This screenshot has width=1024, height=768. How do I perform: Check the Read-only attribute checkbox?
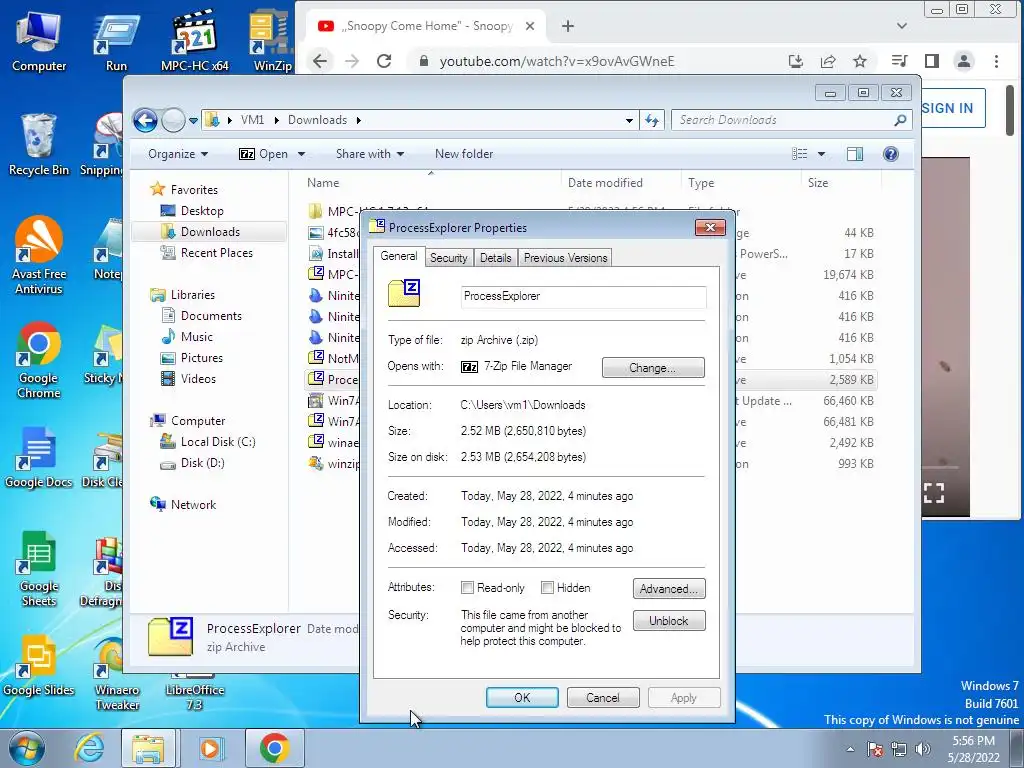[x=468, y=588]
